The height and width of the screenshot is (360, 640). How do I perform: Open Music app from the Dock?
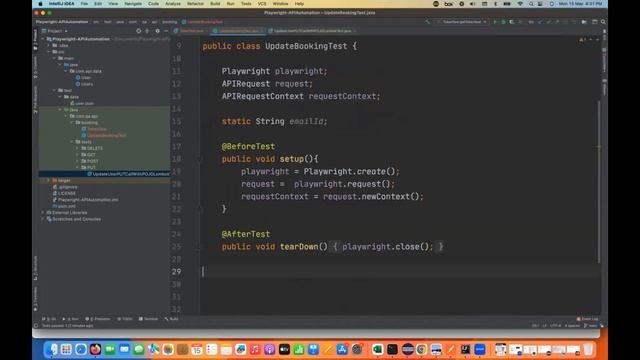click(x=255, y=349)
